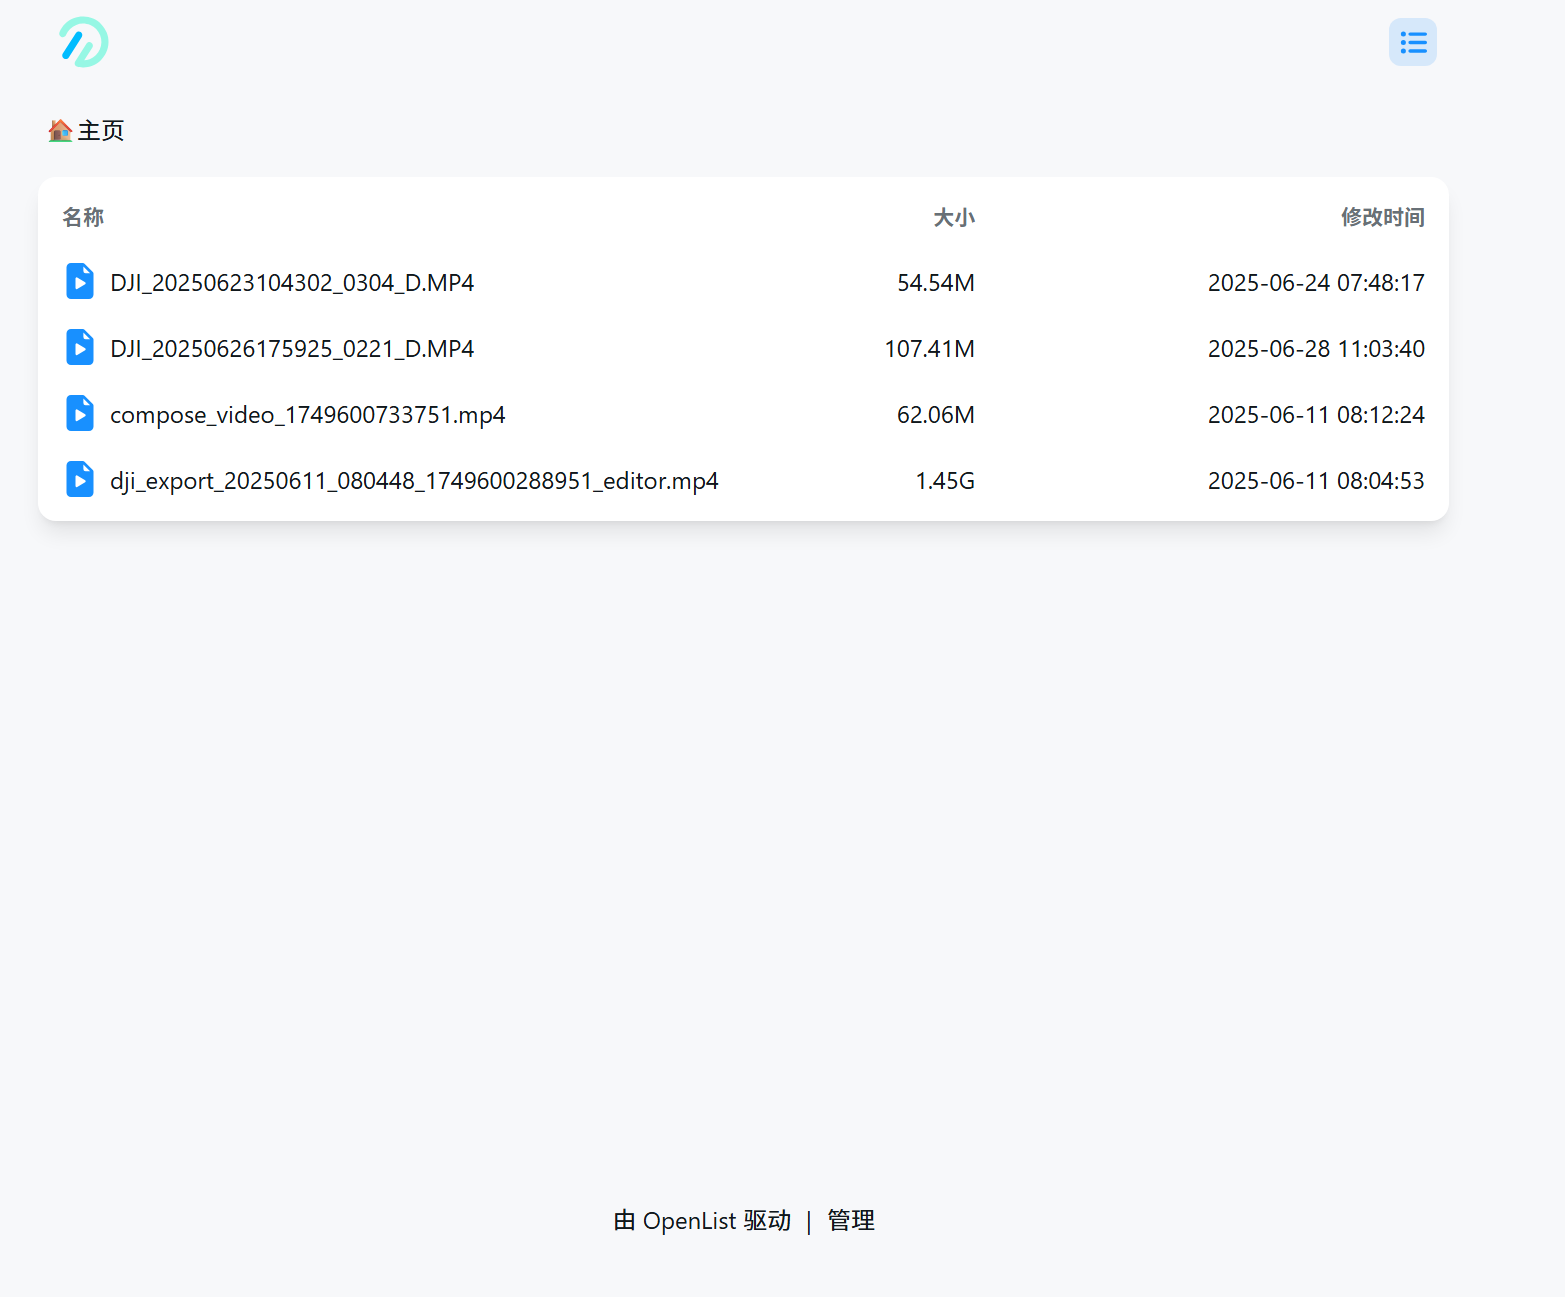Open the dji_export_20250611 editor video
The image size is (1565, 1297).
click(x=414, y=480)
